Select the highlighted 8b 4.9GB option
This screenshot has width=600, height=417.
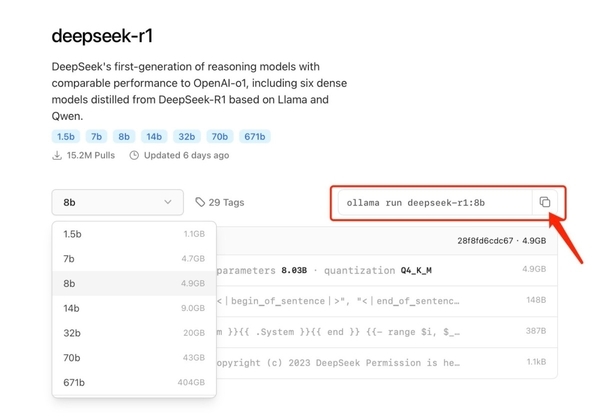coord(133,283)
